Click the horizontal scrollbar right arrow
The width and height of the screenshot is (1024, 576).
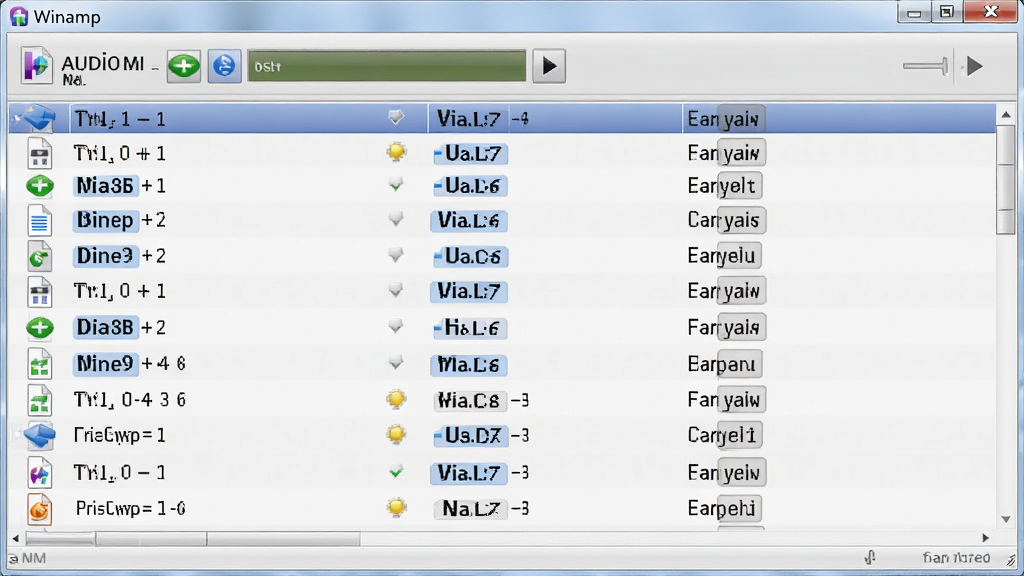coord(985,538)
